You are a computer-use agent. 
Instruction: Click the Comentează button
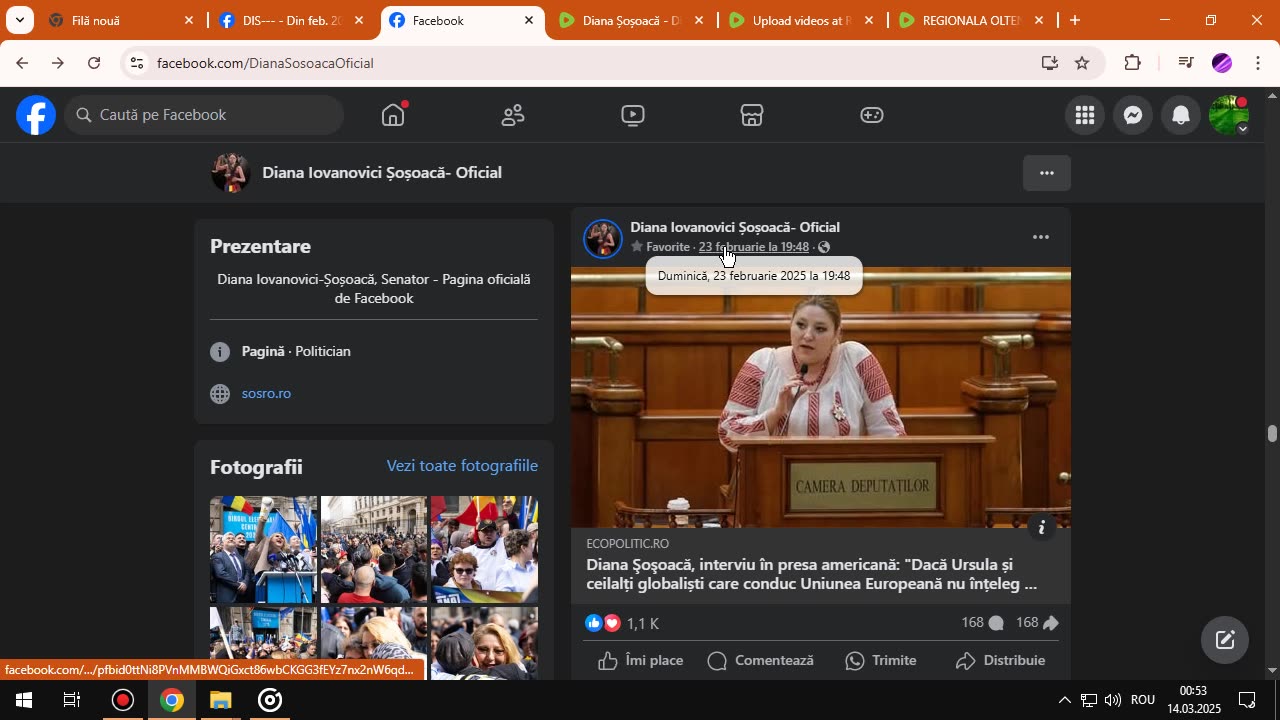[760, 660]
